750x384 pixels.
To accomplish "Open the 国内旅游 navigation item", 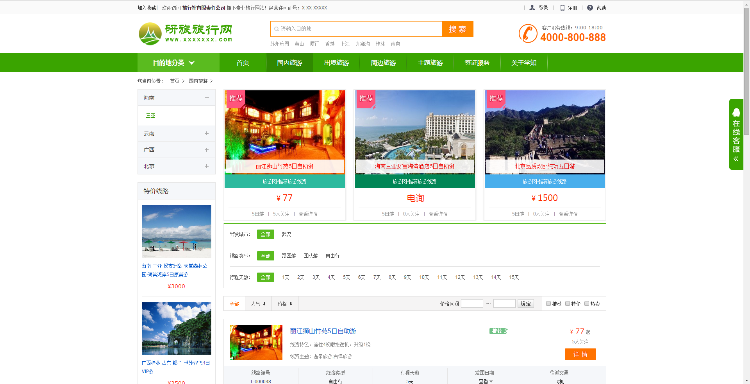I will (x=289, y=63).
